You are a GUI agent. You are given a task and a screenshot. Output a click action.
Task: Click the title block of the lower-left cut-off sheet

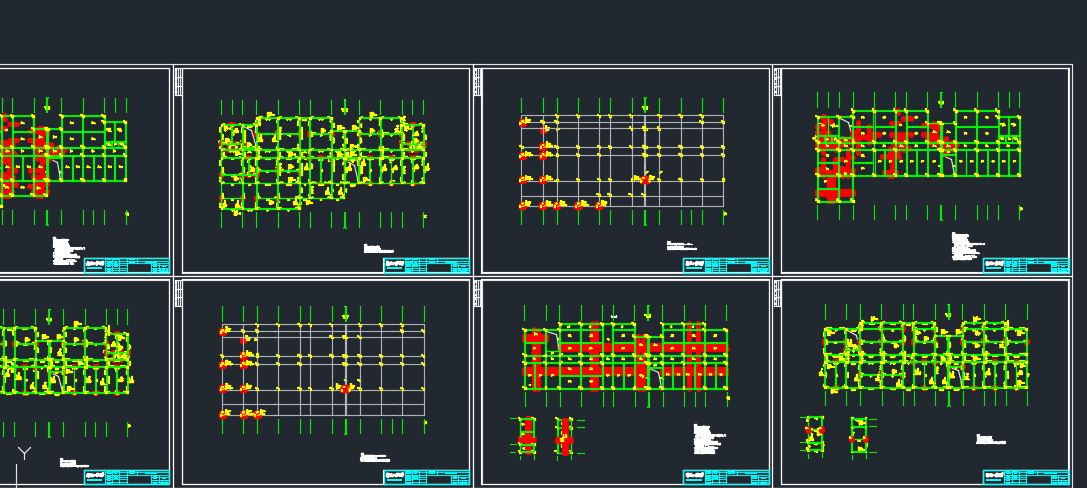tap(127, 477)
